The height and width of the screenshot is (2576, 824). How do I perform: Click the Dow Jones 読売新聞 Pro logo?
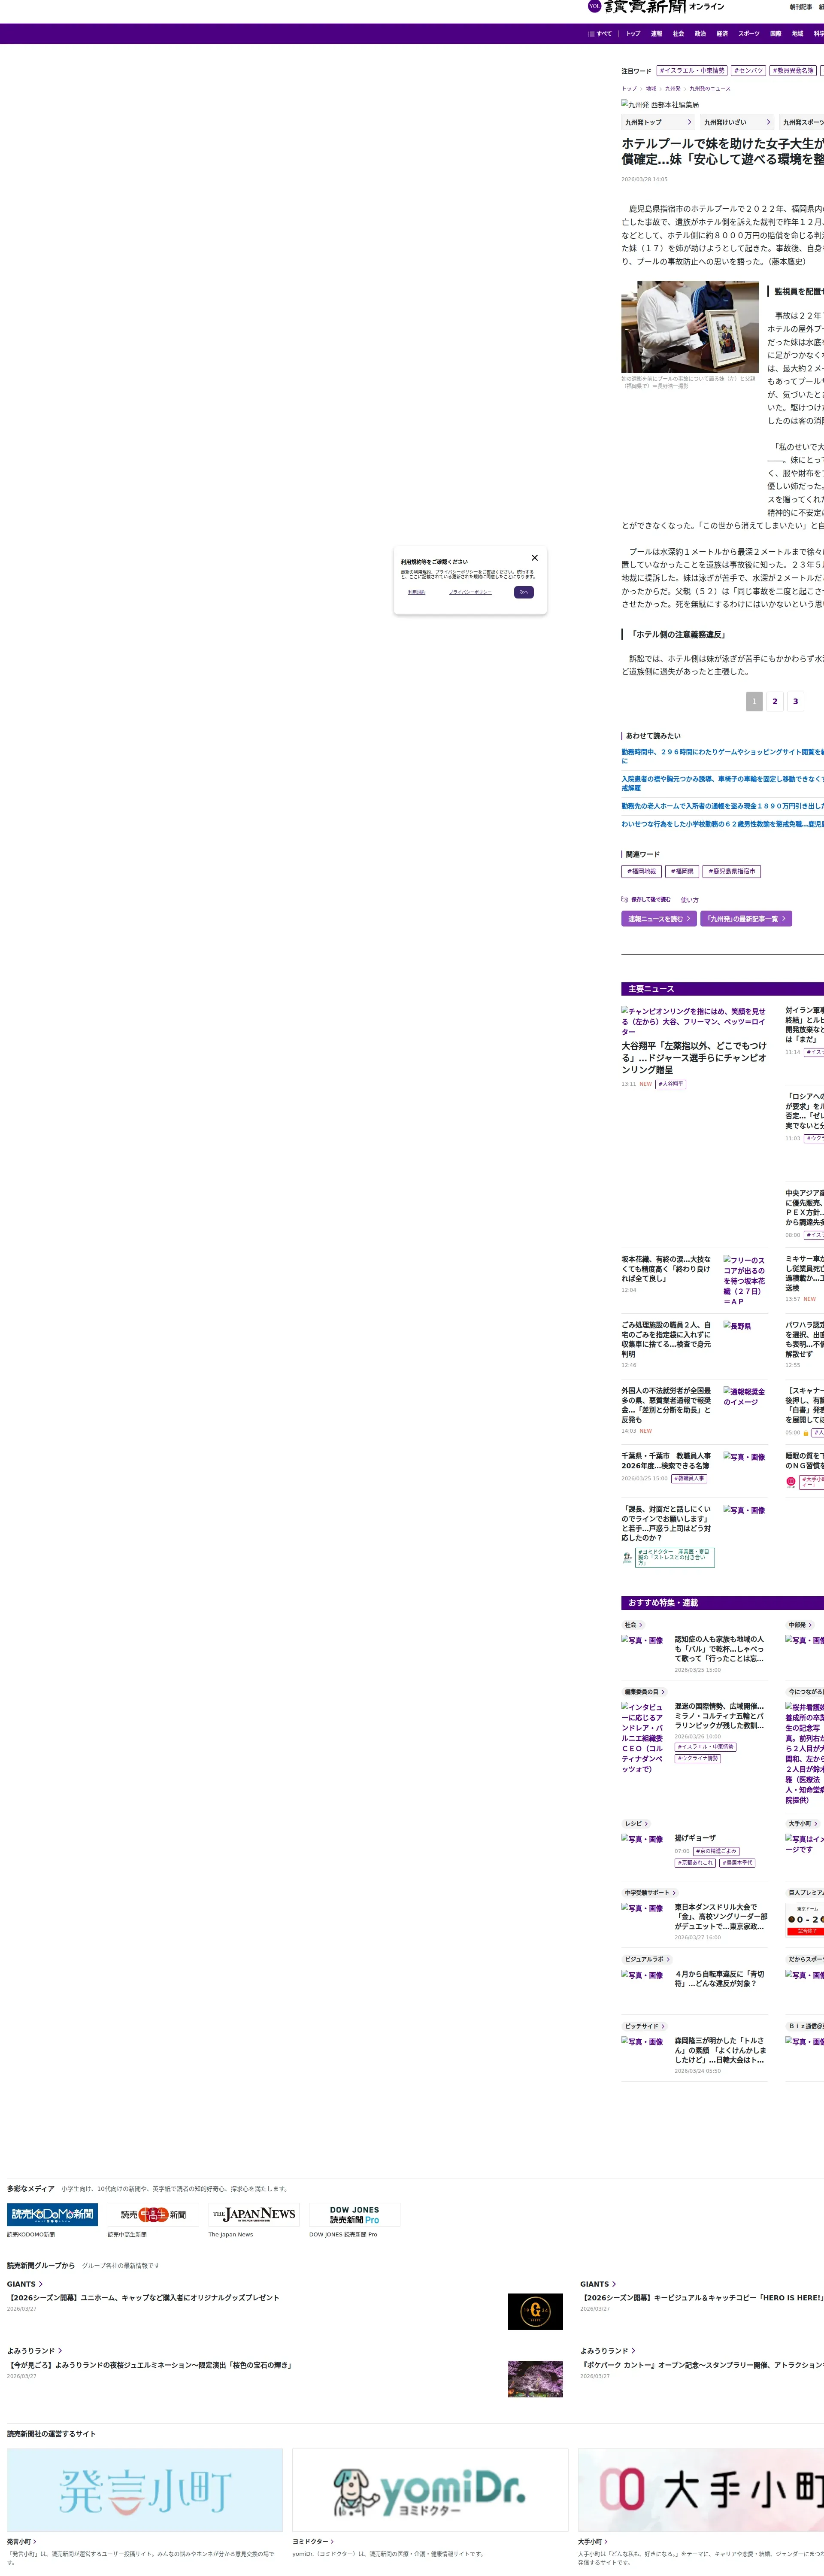[355, 2215]
